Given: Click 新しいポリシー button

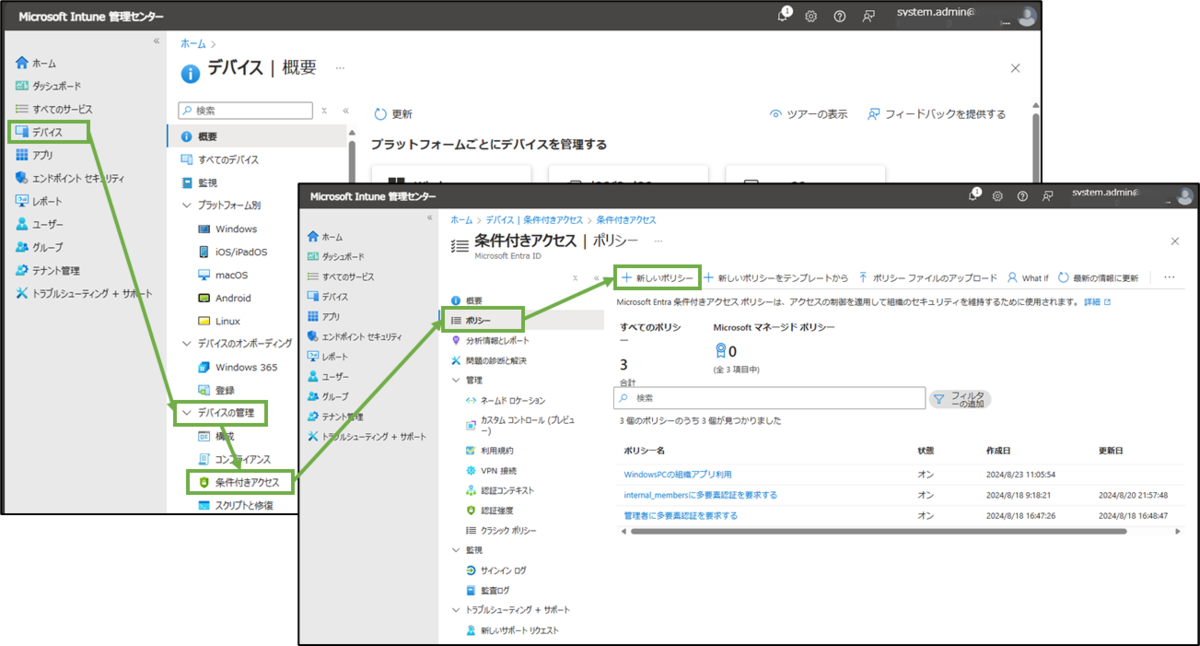Looking at the screenshot, I should (656, 277).
